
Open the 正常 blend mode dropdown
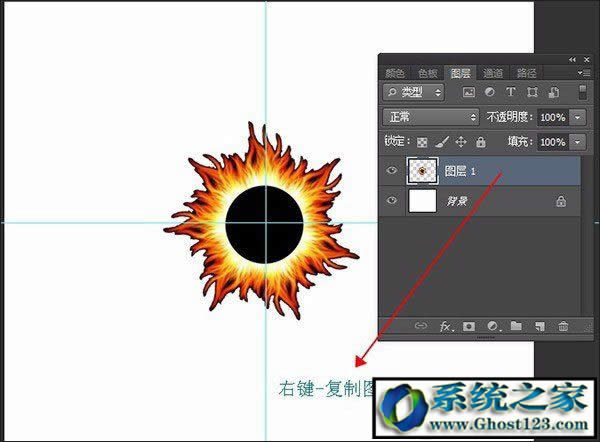(431, 117)
